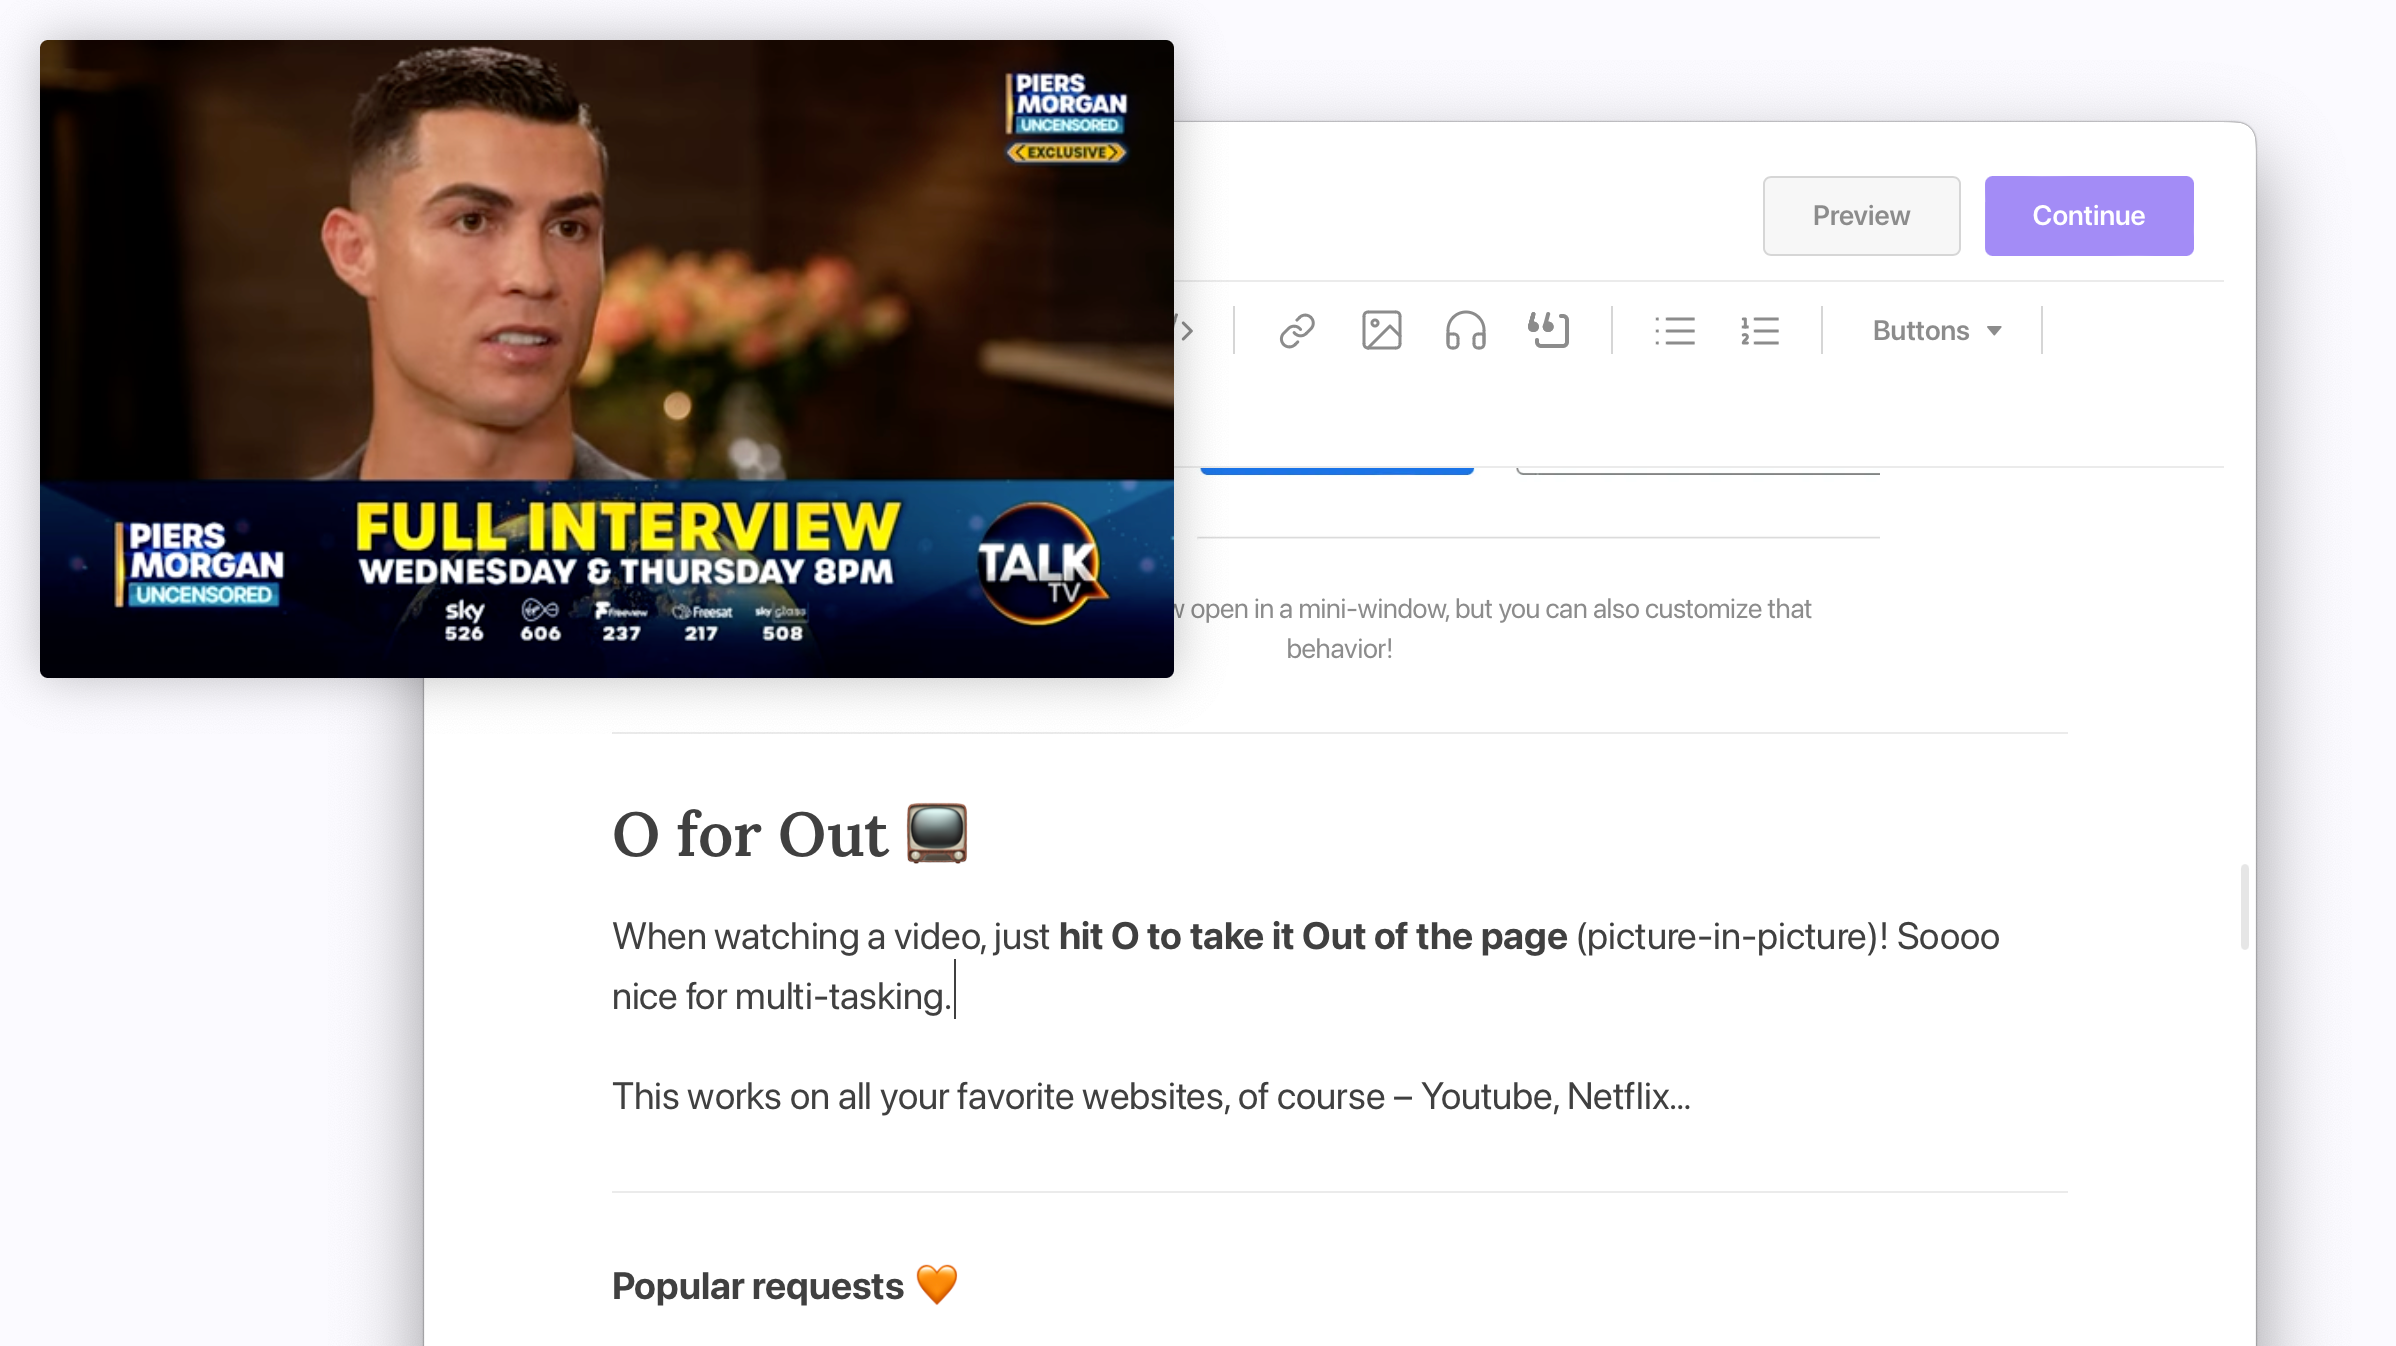
Task: Click the insert link icon
Action: coord(1297,331)
